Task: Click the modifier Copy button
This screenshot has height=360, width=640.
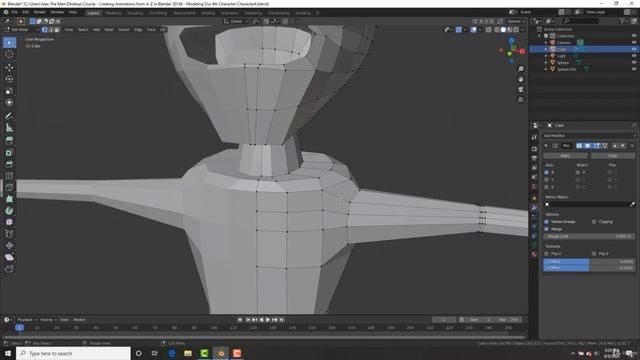Action: (613, 156)
